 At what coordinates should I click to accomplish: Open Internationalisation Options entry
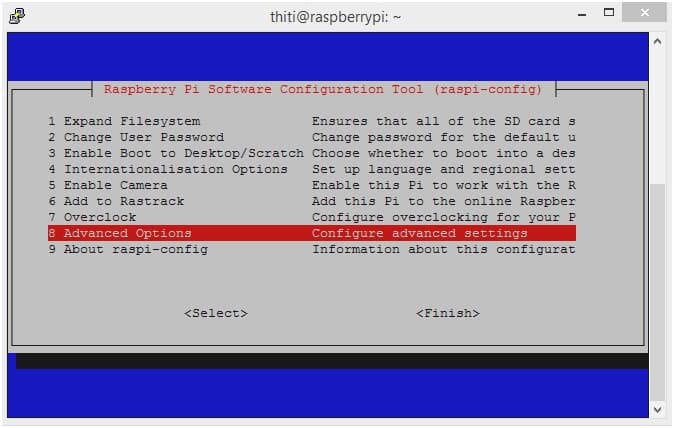312,169
